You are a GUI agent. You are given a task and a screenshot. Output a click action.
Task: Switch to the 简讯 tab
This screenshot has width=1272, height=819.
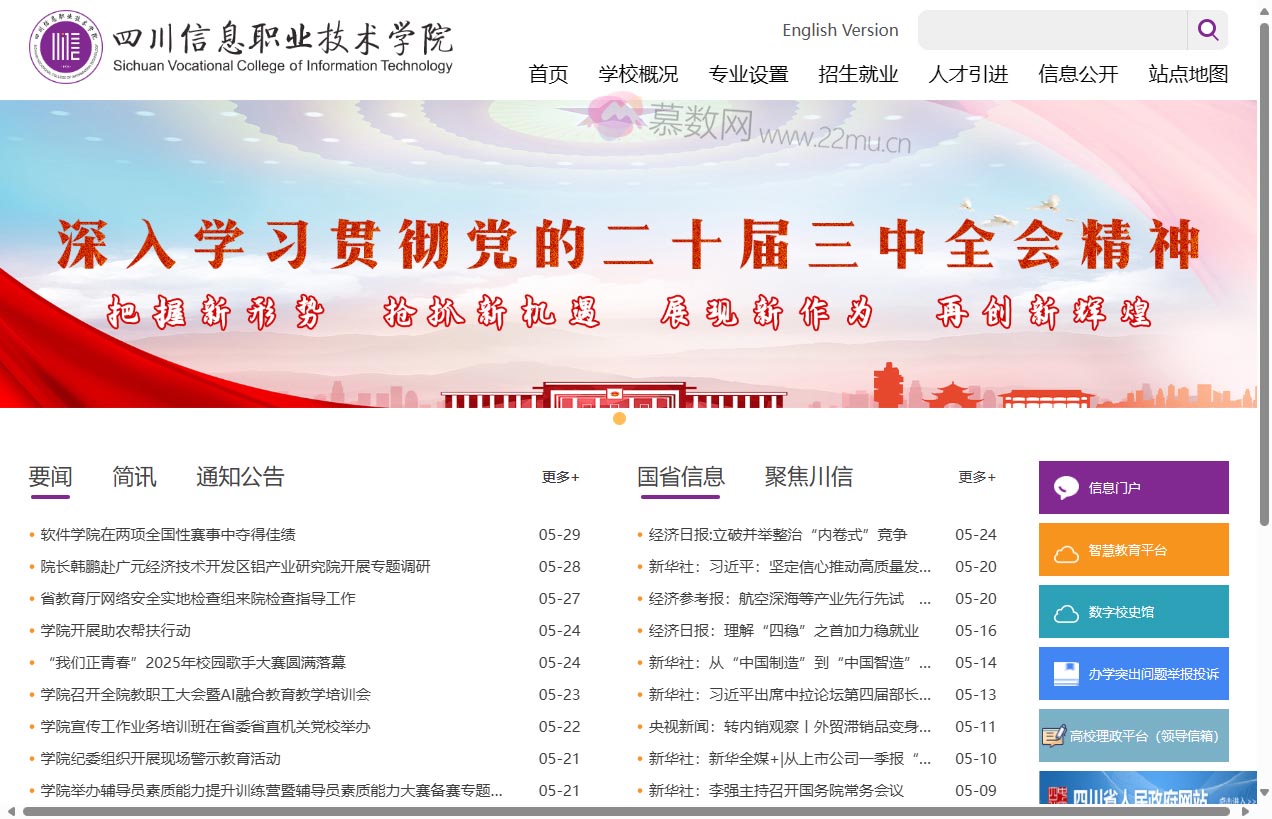pos(134,477)
